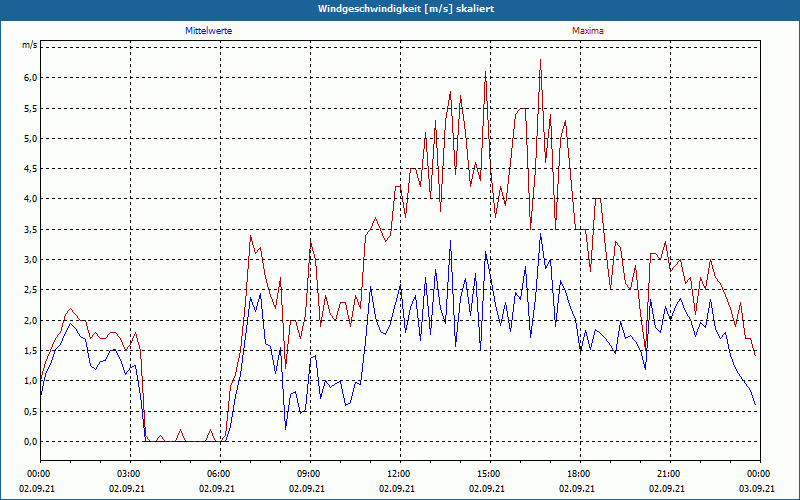Click the 06:00 time label

tap(220, 474)
